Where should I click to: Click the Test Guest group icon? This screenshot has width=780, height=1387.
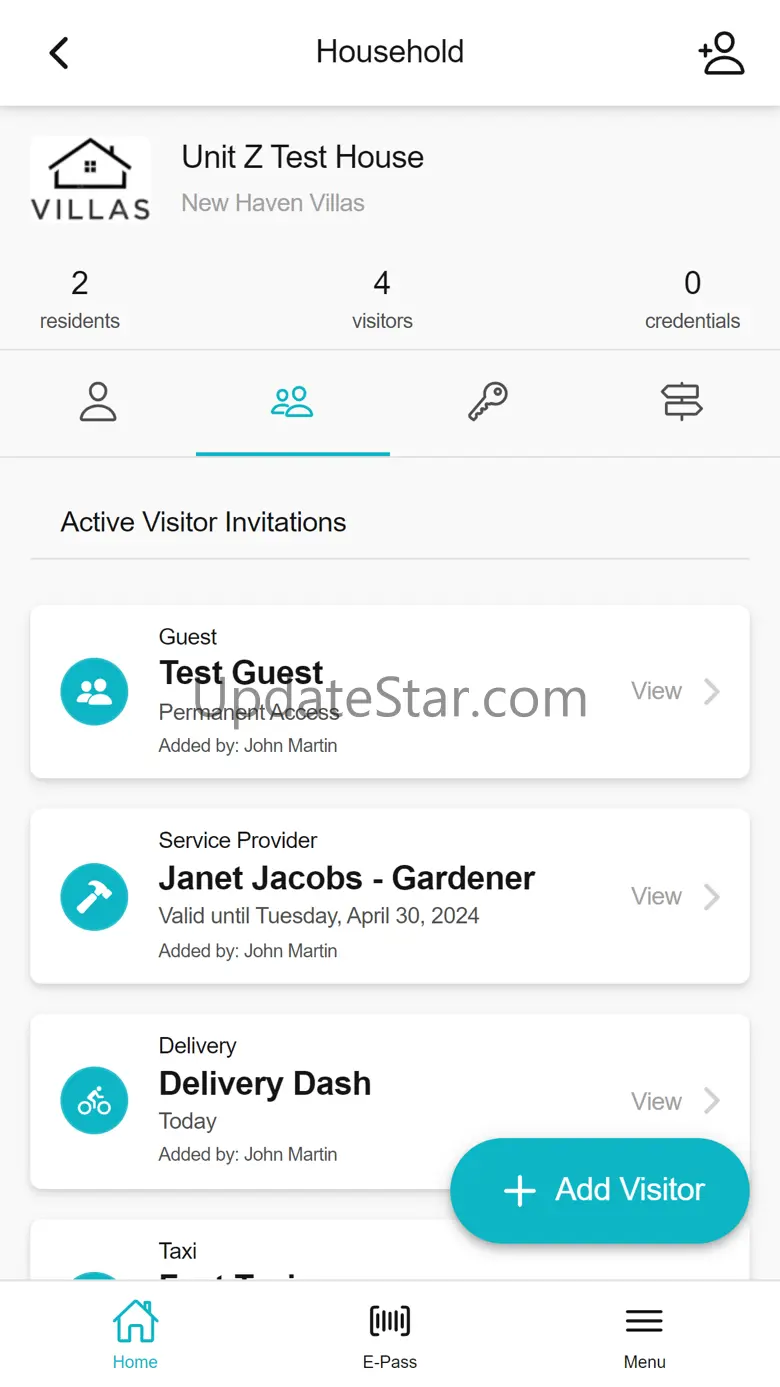[94, 691]
